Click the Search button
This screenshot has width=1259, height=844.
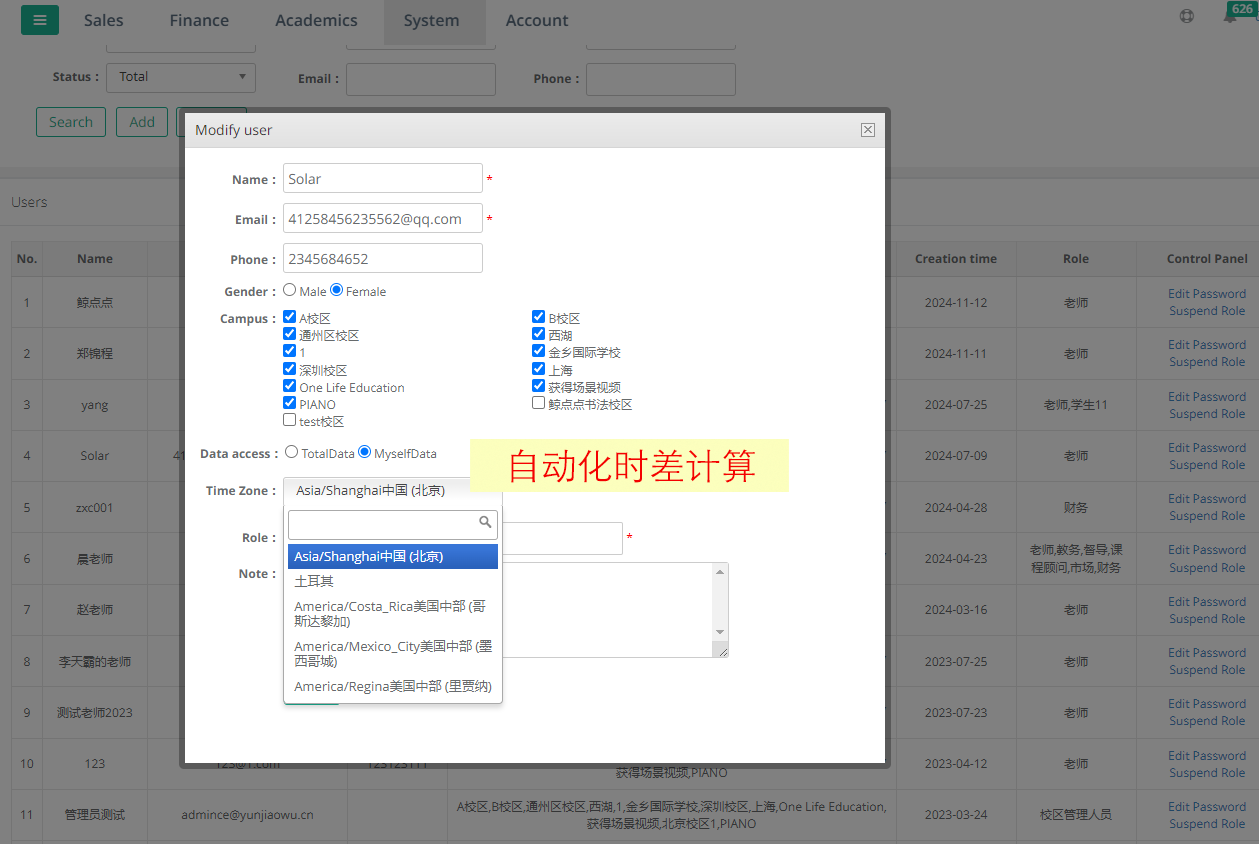(71, 122)
